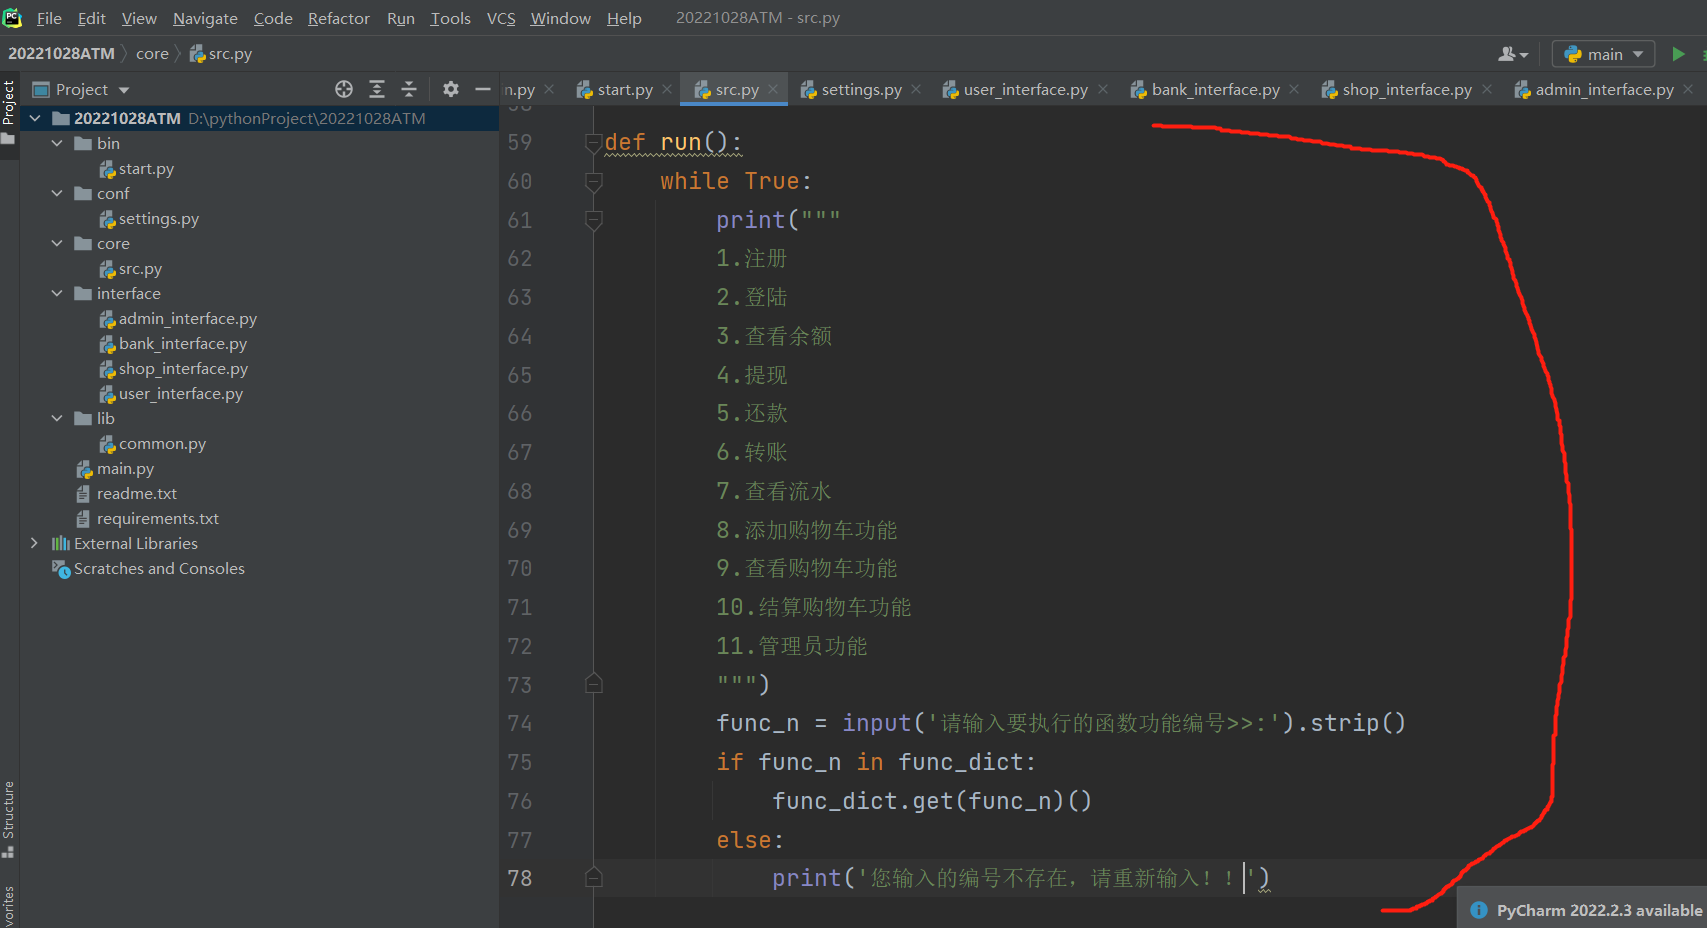Image resolution: width=1707 pixels, height=928 pixels.
Task: Click the Run (green play) button
Action: 1678,54
